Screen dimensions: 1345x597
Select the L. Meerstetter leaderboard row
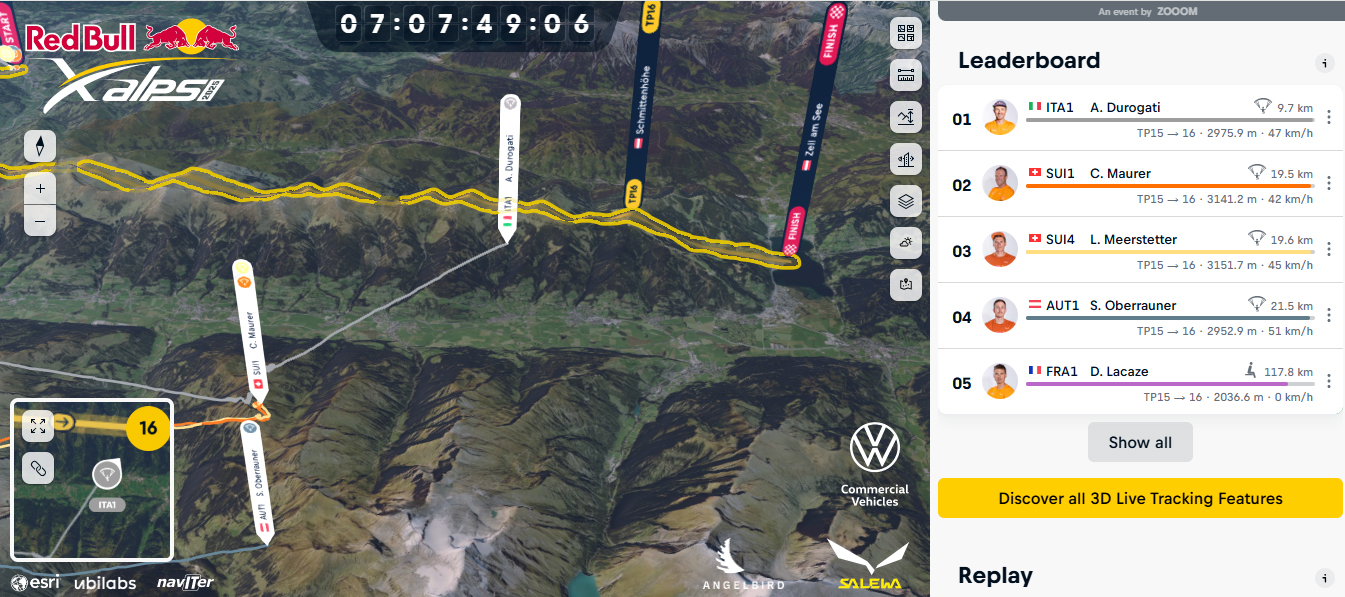click(x=1140, y=250)
